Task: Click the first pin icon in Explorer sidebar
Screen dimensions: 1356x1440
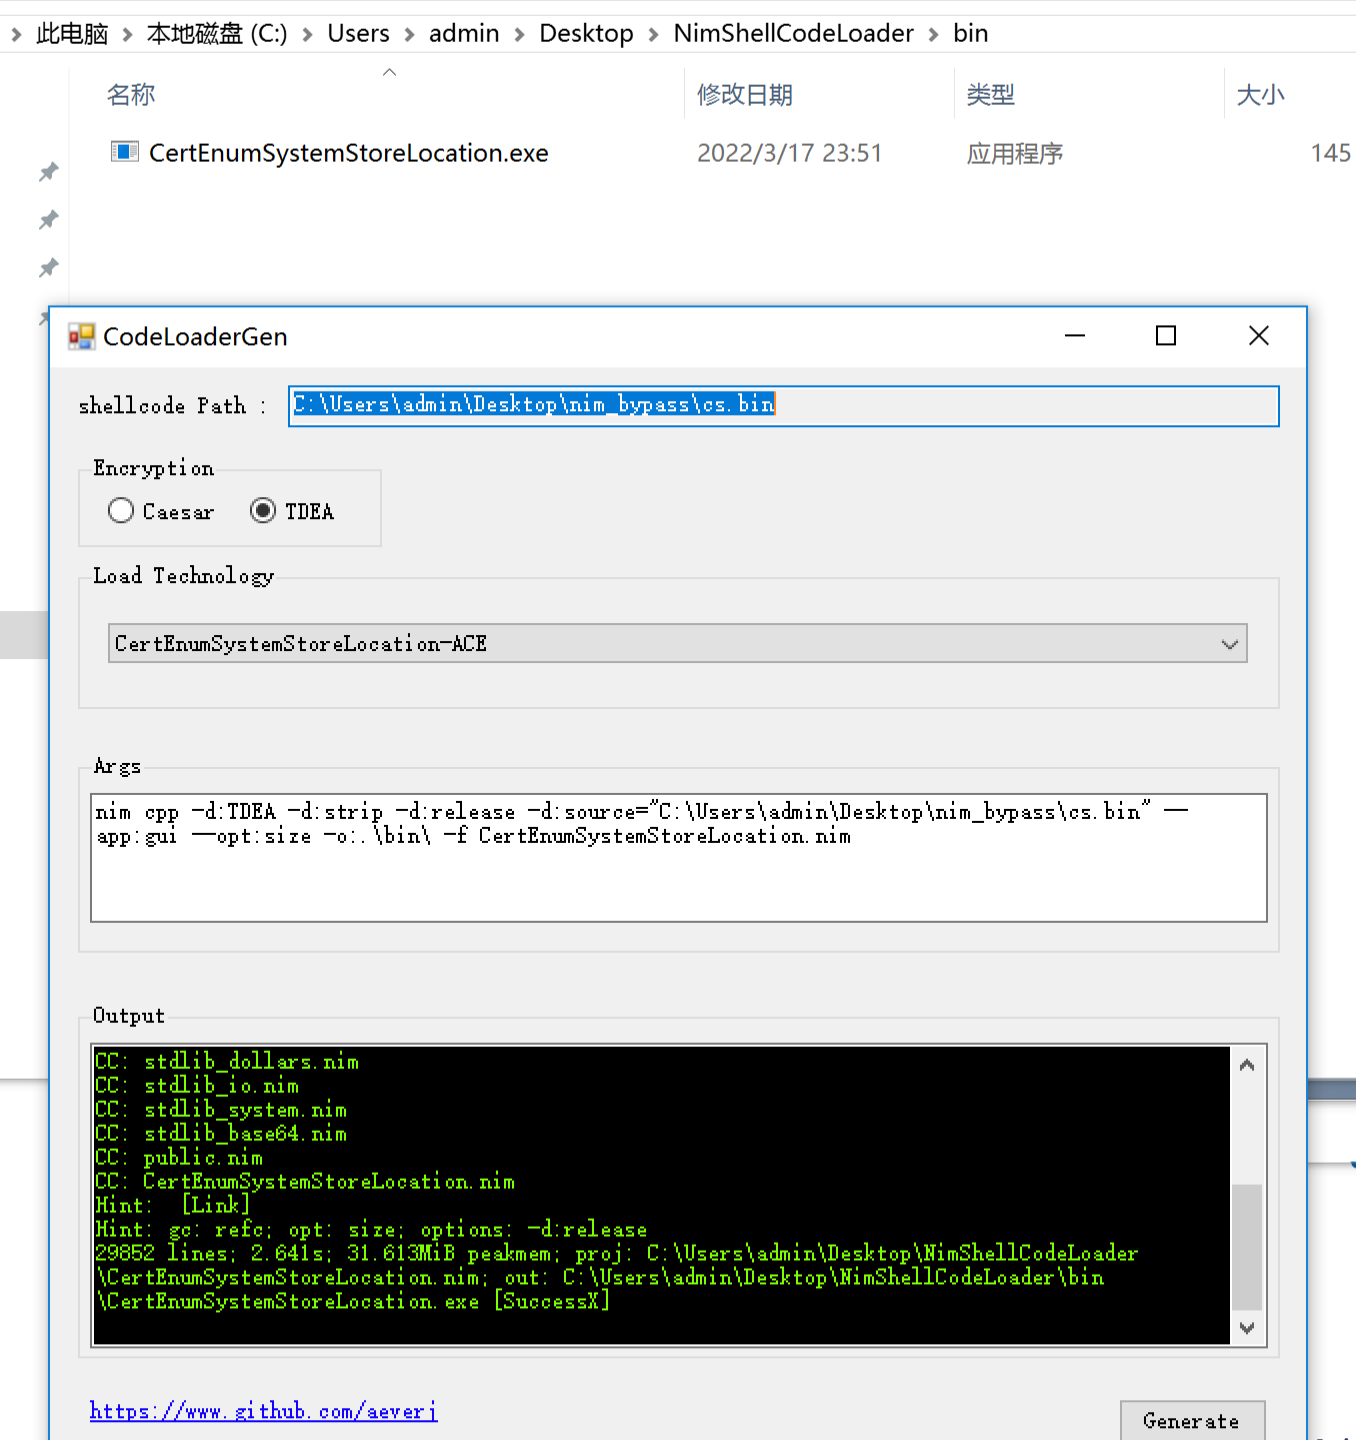Action: (x=48, y=172)
